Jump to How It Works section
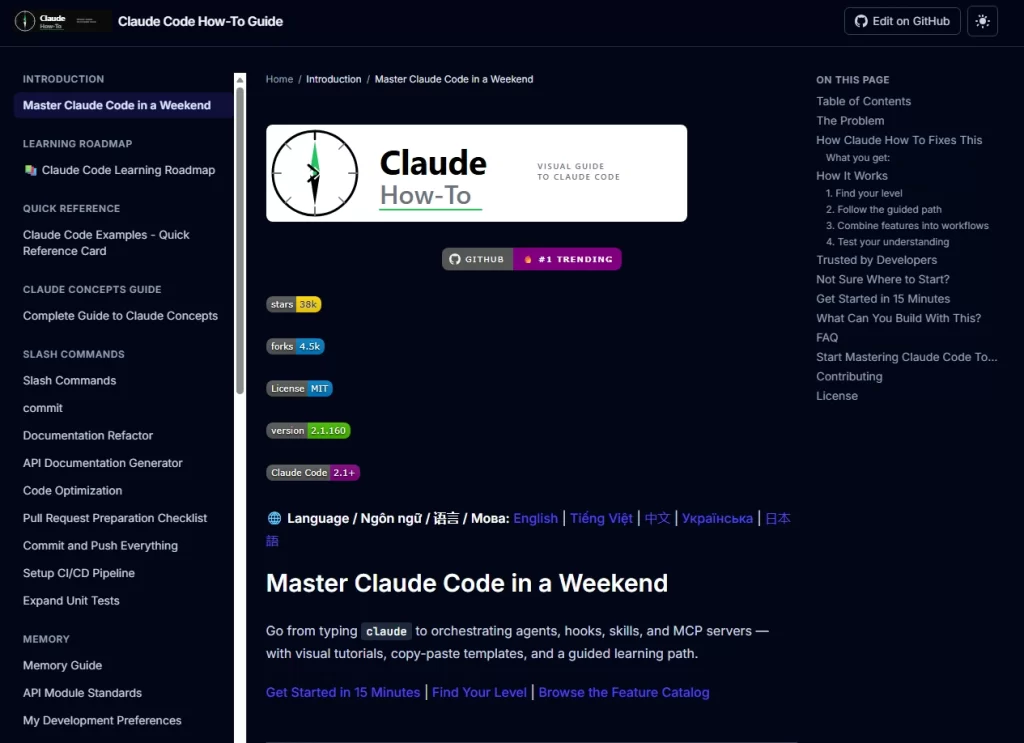1024x743 pixels. pos(852,176)
